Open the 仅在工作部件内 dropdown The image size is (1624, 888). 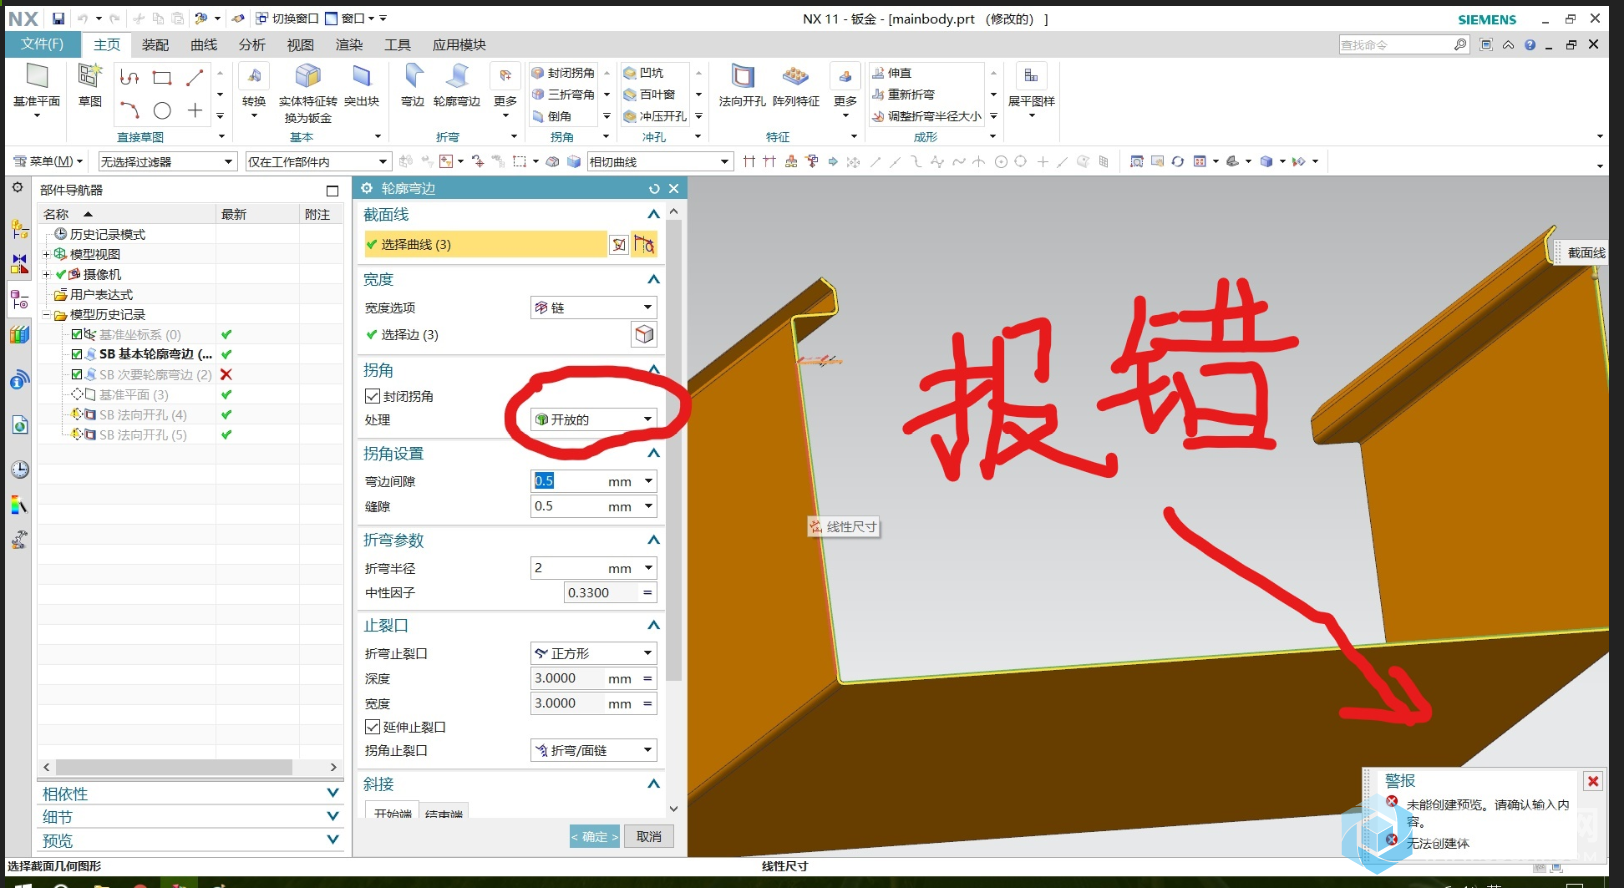coord(318,161)
